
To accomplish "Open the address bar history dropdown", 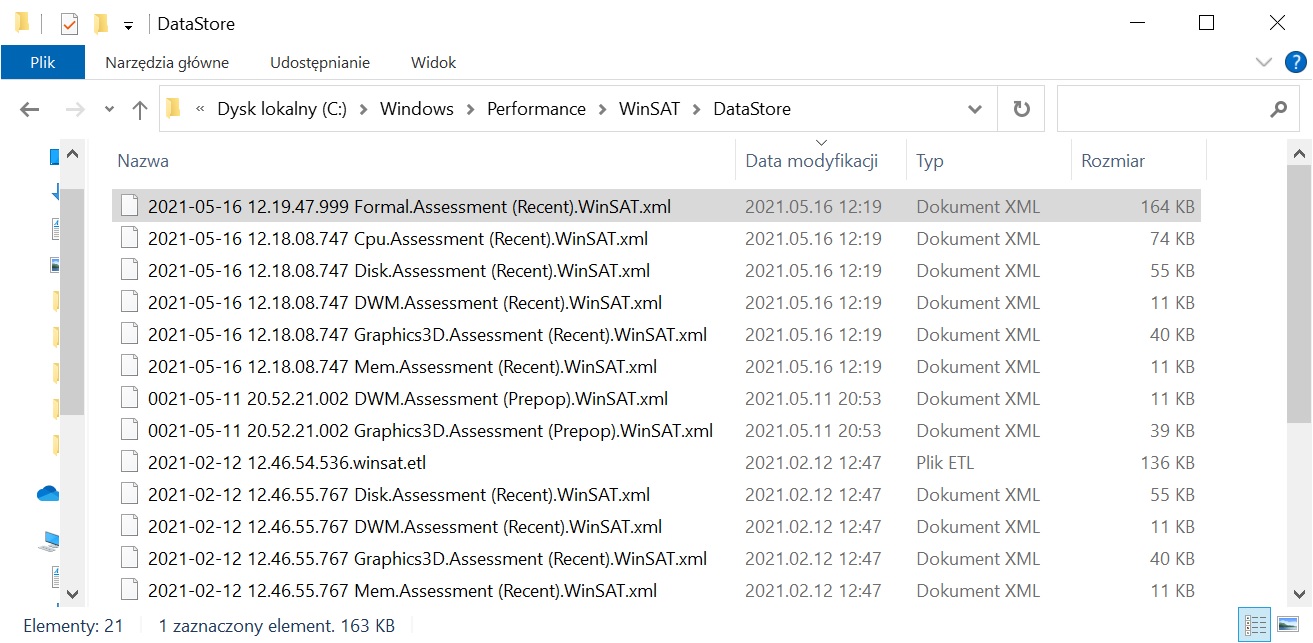I will [x=975, y=109].
